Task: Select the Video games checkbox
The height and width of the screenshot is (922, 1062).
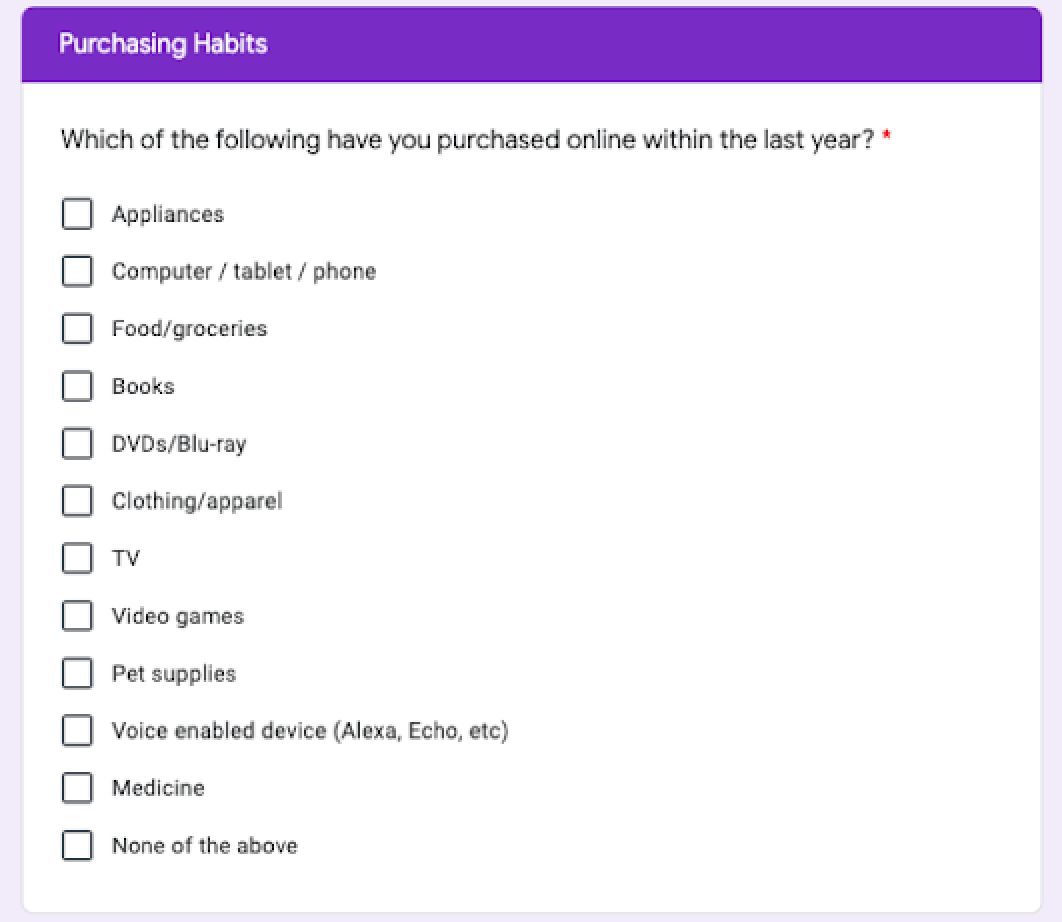Action: (x=77, y=616)
